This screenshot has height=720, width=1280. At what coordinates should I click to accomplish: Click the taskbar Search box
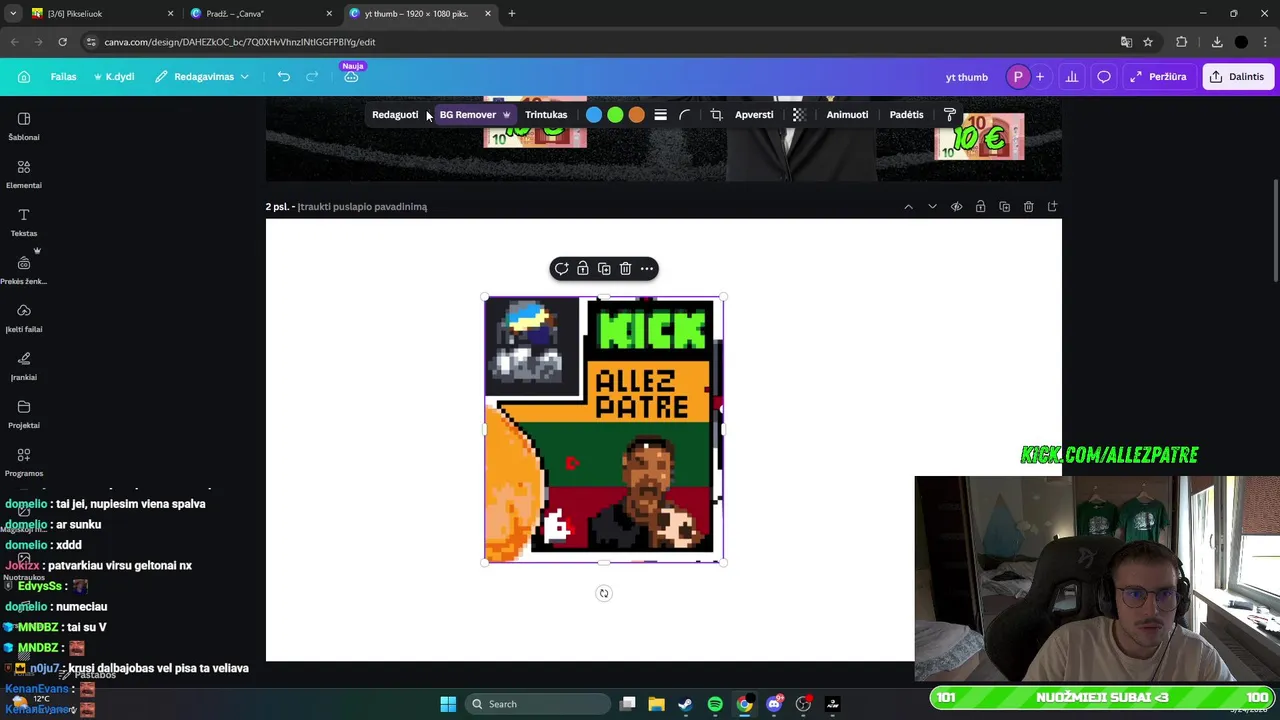[x=540, y=704]
